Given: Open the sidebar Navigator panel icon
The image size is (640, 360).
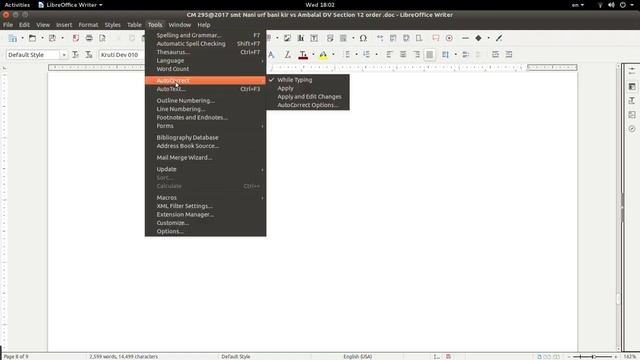Looking at the screenshot, I should click(632, 129).
